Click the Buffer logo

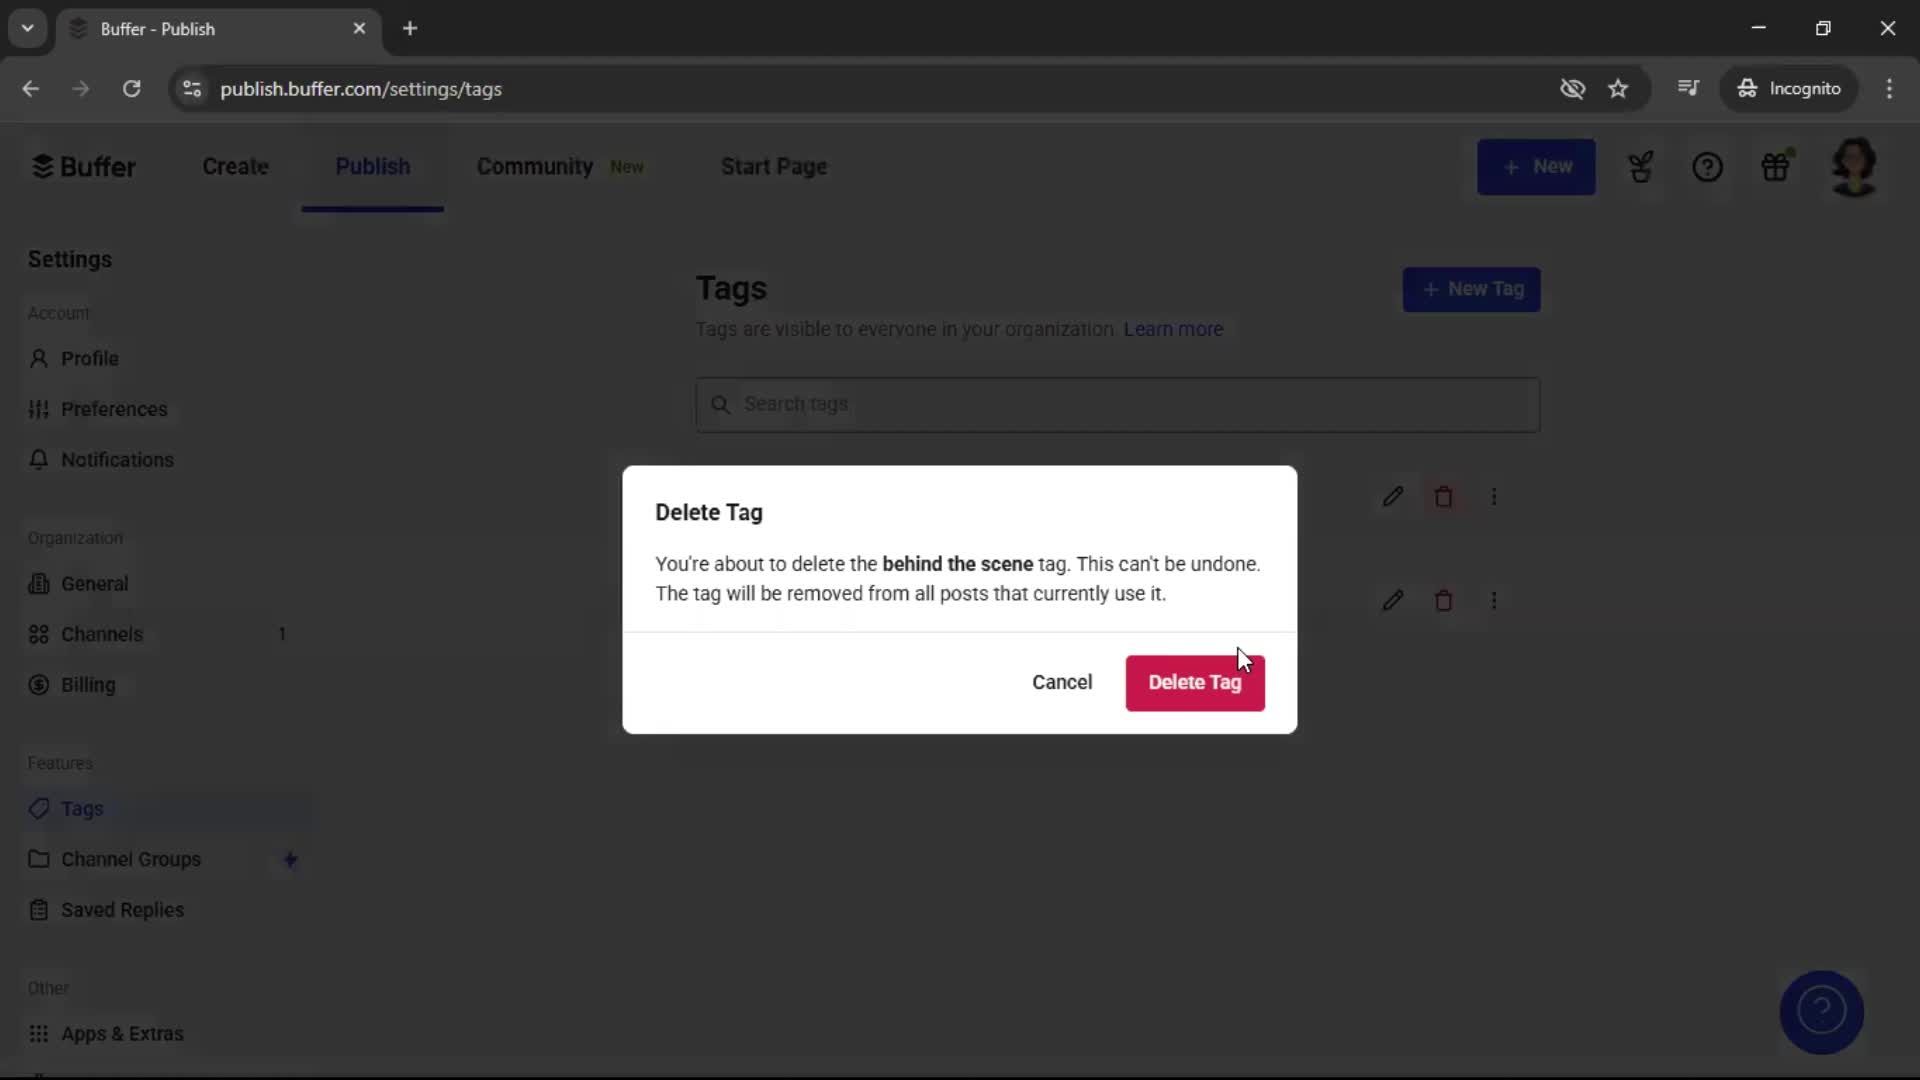coord(84,166)
